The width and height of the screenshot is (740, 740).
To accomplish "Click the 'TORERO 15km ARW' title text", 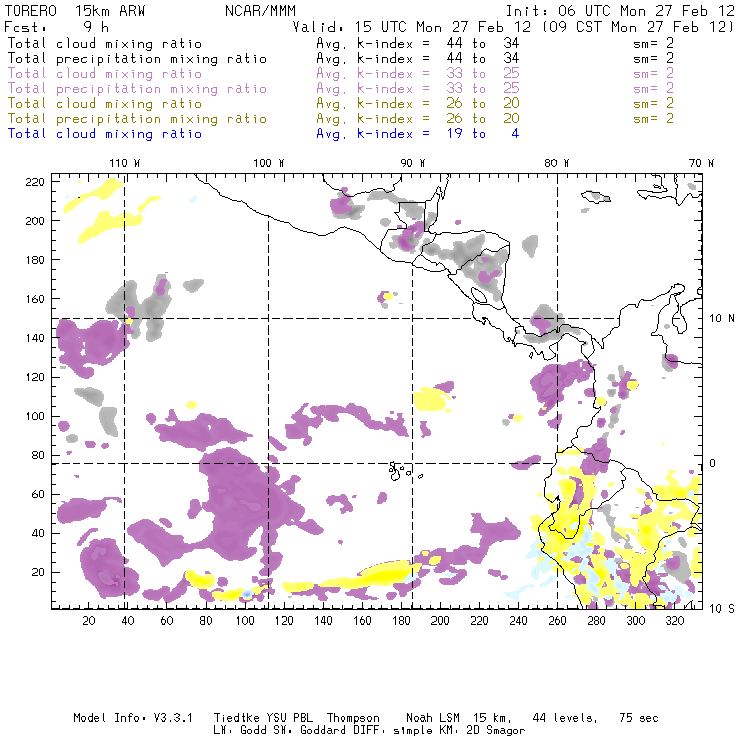I will [x=75, y=11].
